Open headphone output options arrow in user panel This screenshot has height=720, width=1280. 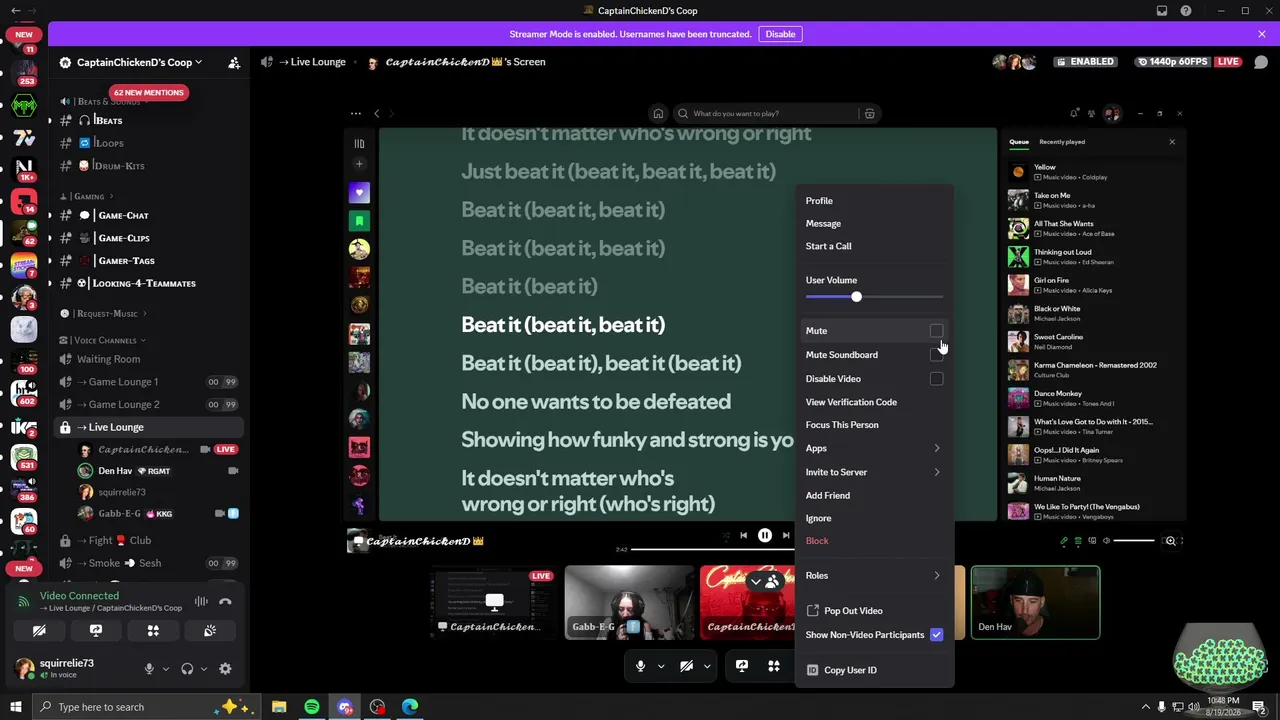coord(204,669)
